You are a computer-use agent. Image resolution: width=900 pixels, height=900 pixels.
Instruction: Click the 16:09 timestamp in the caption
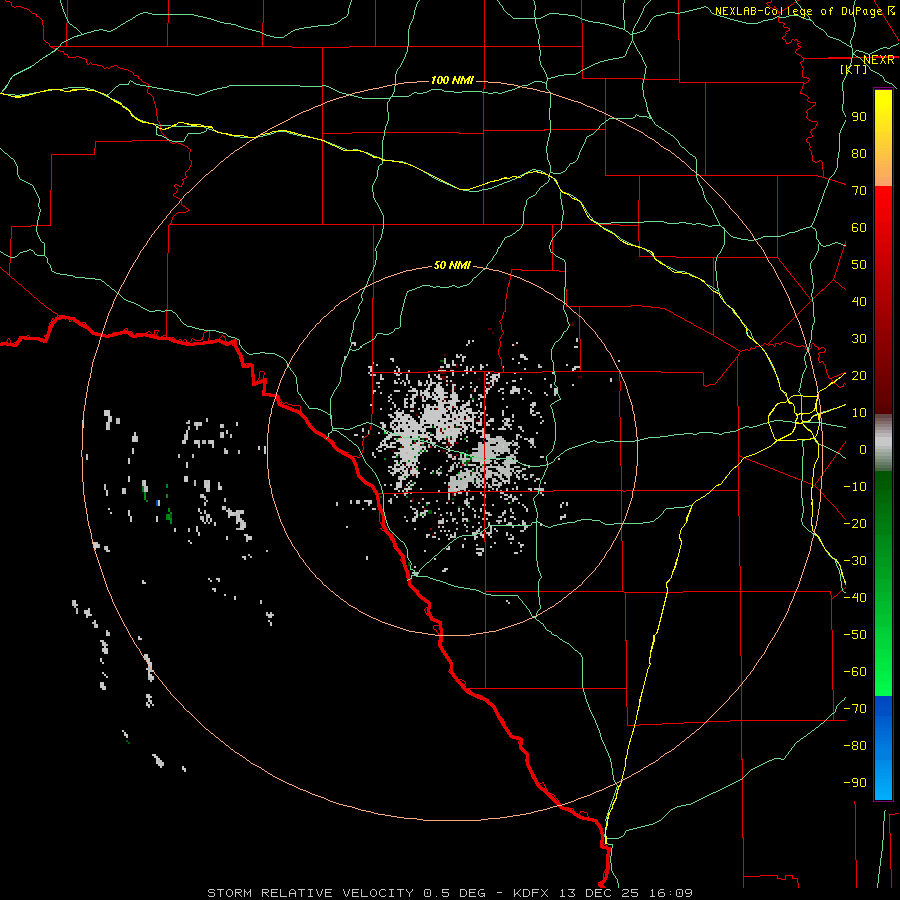point(671,893)
